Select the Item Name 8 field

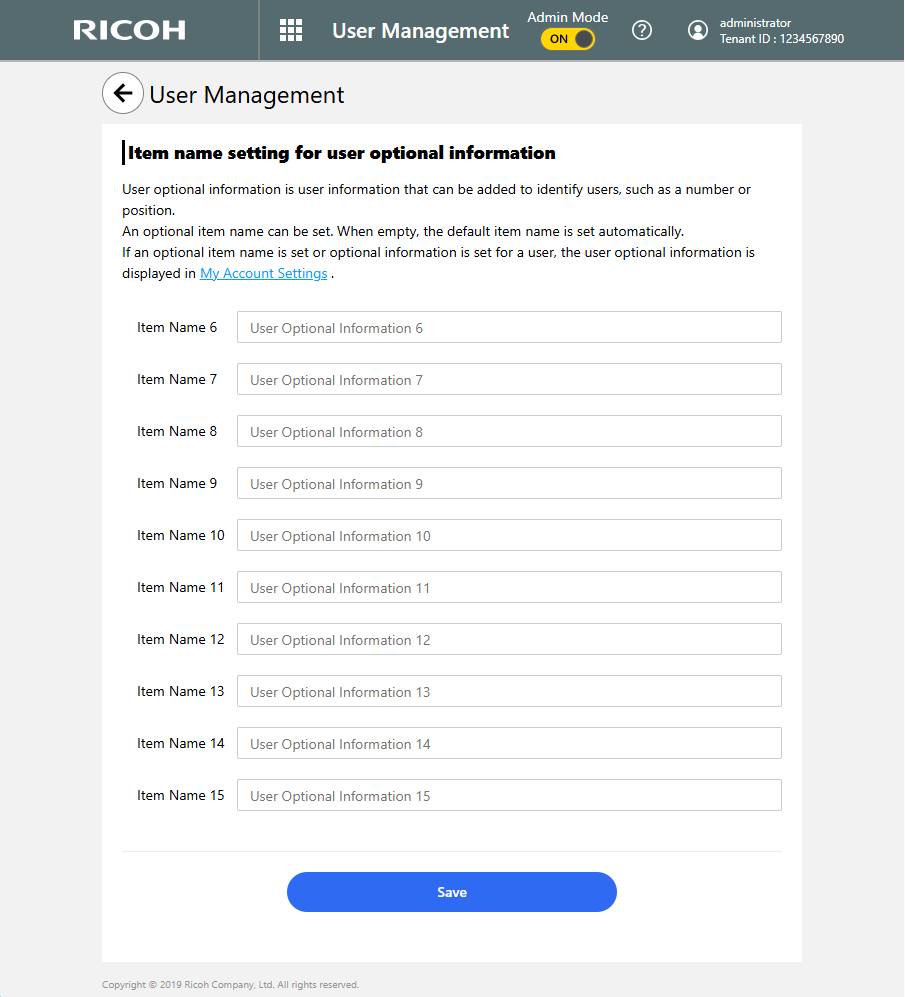tap(508, 432)
